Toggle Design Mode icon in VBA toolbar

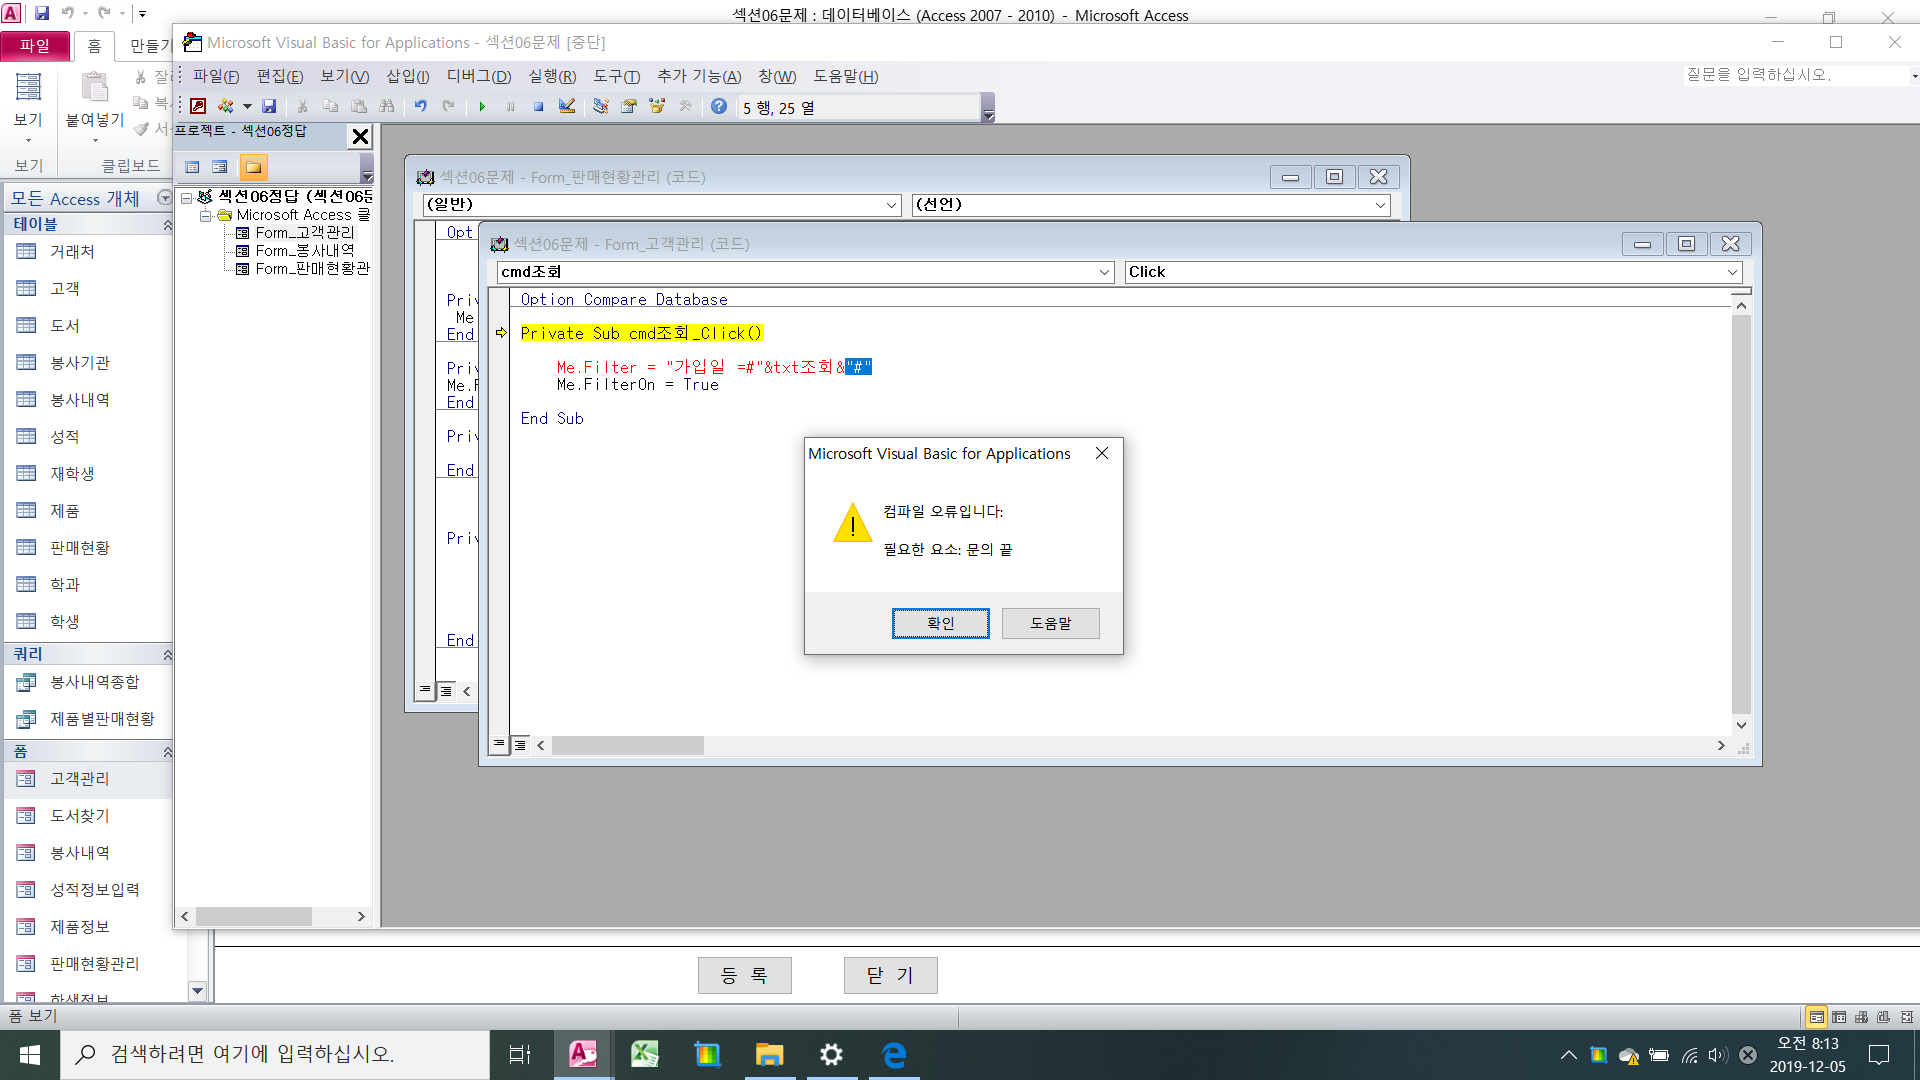567,106
